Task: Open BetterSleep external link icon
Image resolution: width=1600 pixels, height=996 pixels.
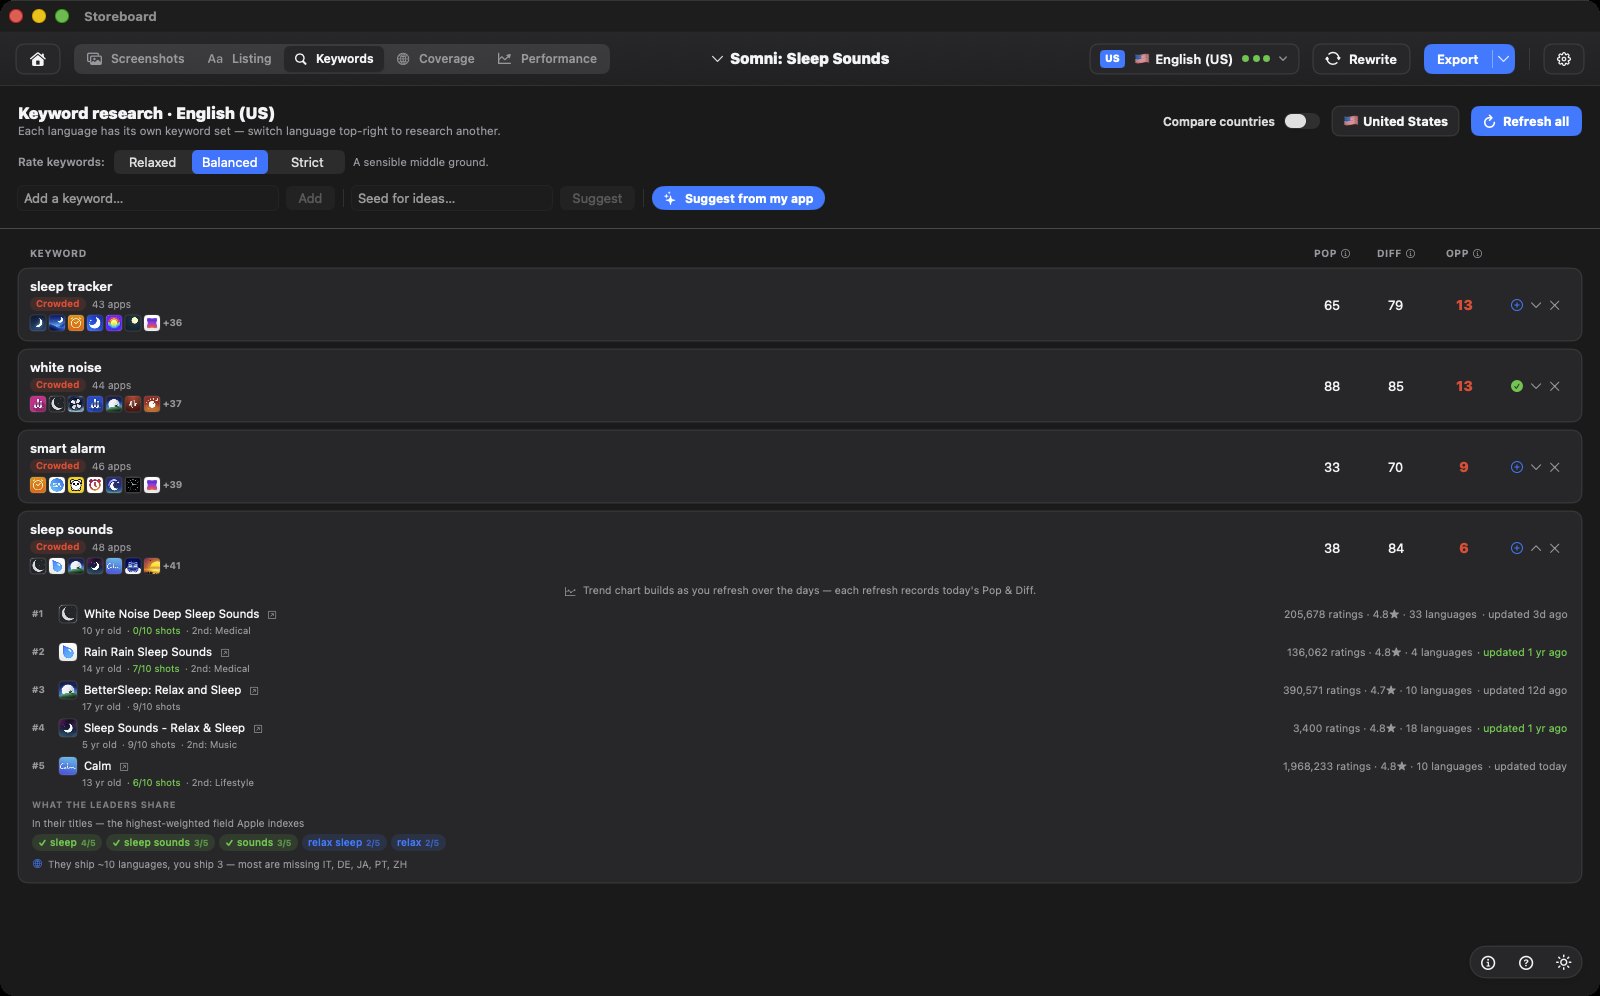Action: click(254, 691)
